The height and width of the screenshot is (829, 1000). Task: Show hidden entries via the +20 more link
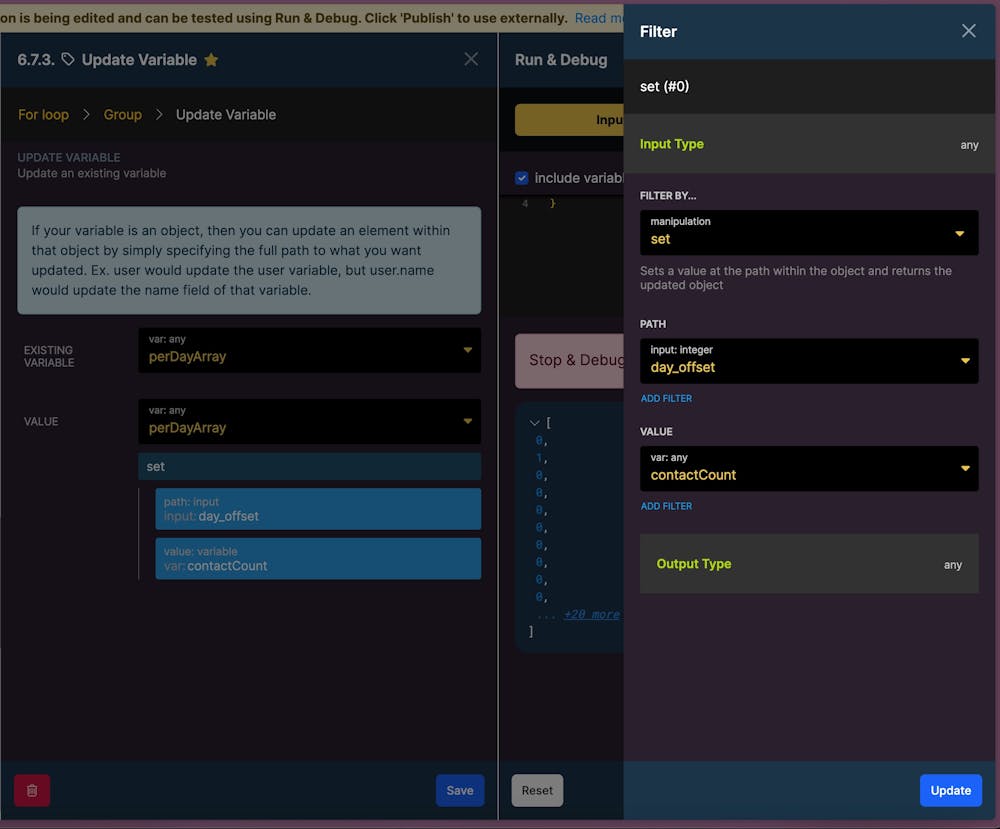591,614
